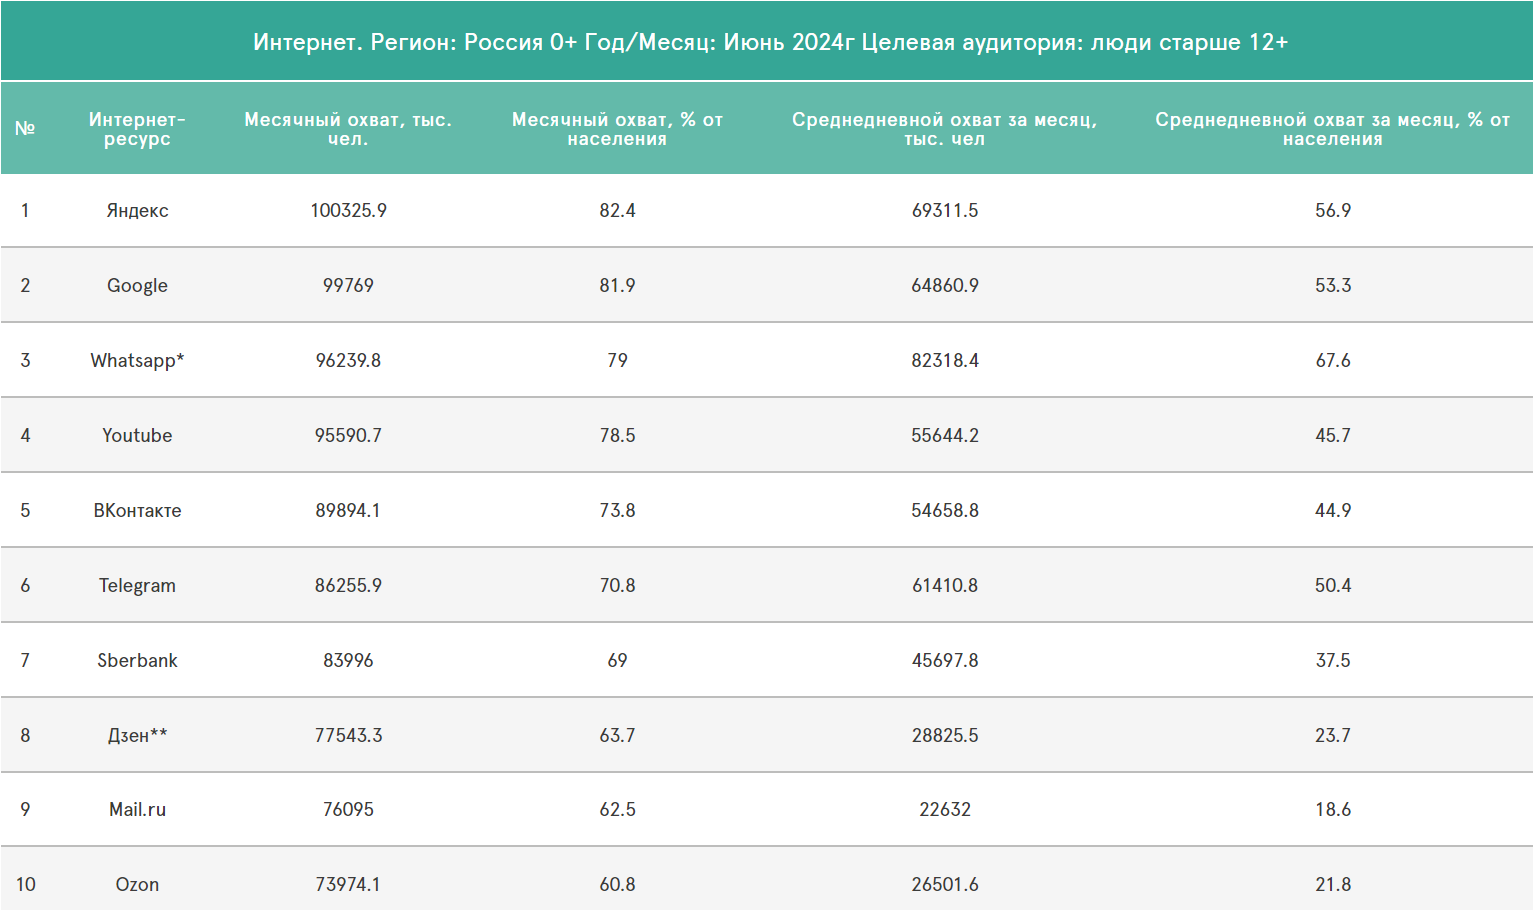Click the value '86255.9' for Telegram
The height and width of the screenshot is (910, 1533).
click(348, 585)
